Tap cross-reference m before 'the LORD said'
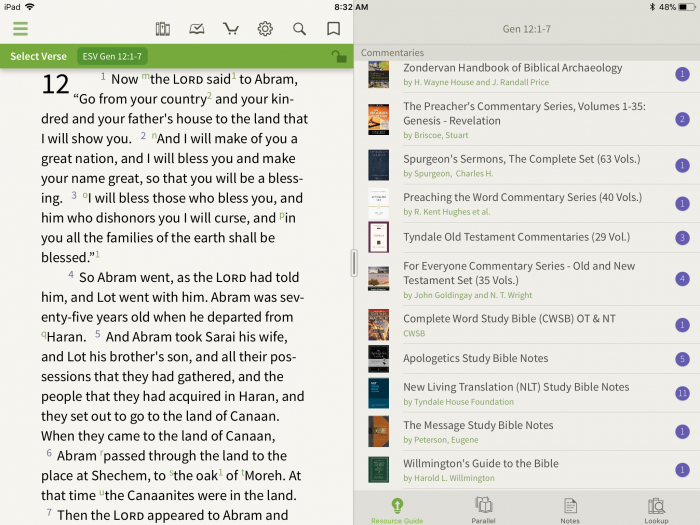This screenshot has height=525, width=700. coord(145,76)
